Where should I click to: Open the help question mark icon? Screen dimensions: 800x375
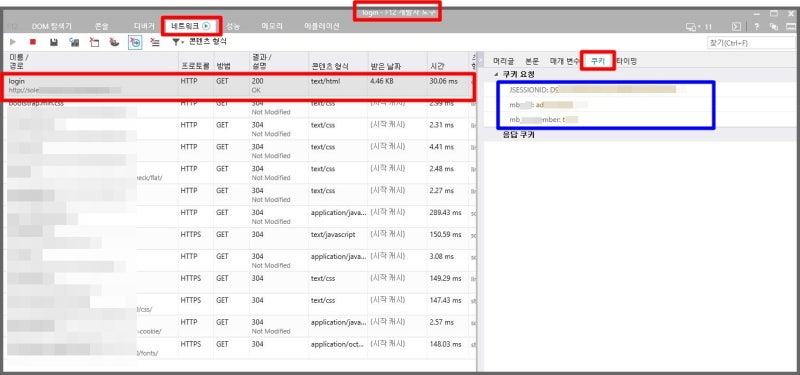pos(757,27)
